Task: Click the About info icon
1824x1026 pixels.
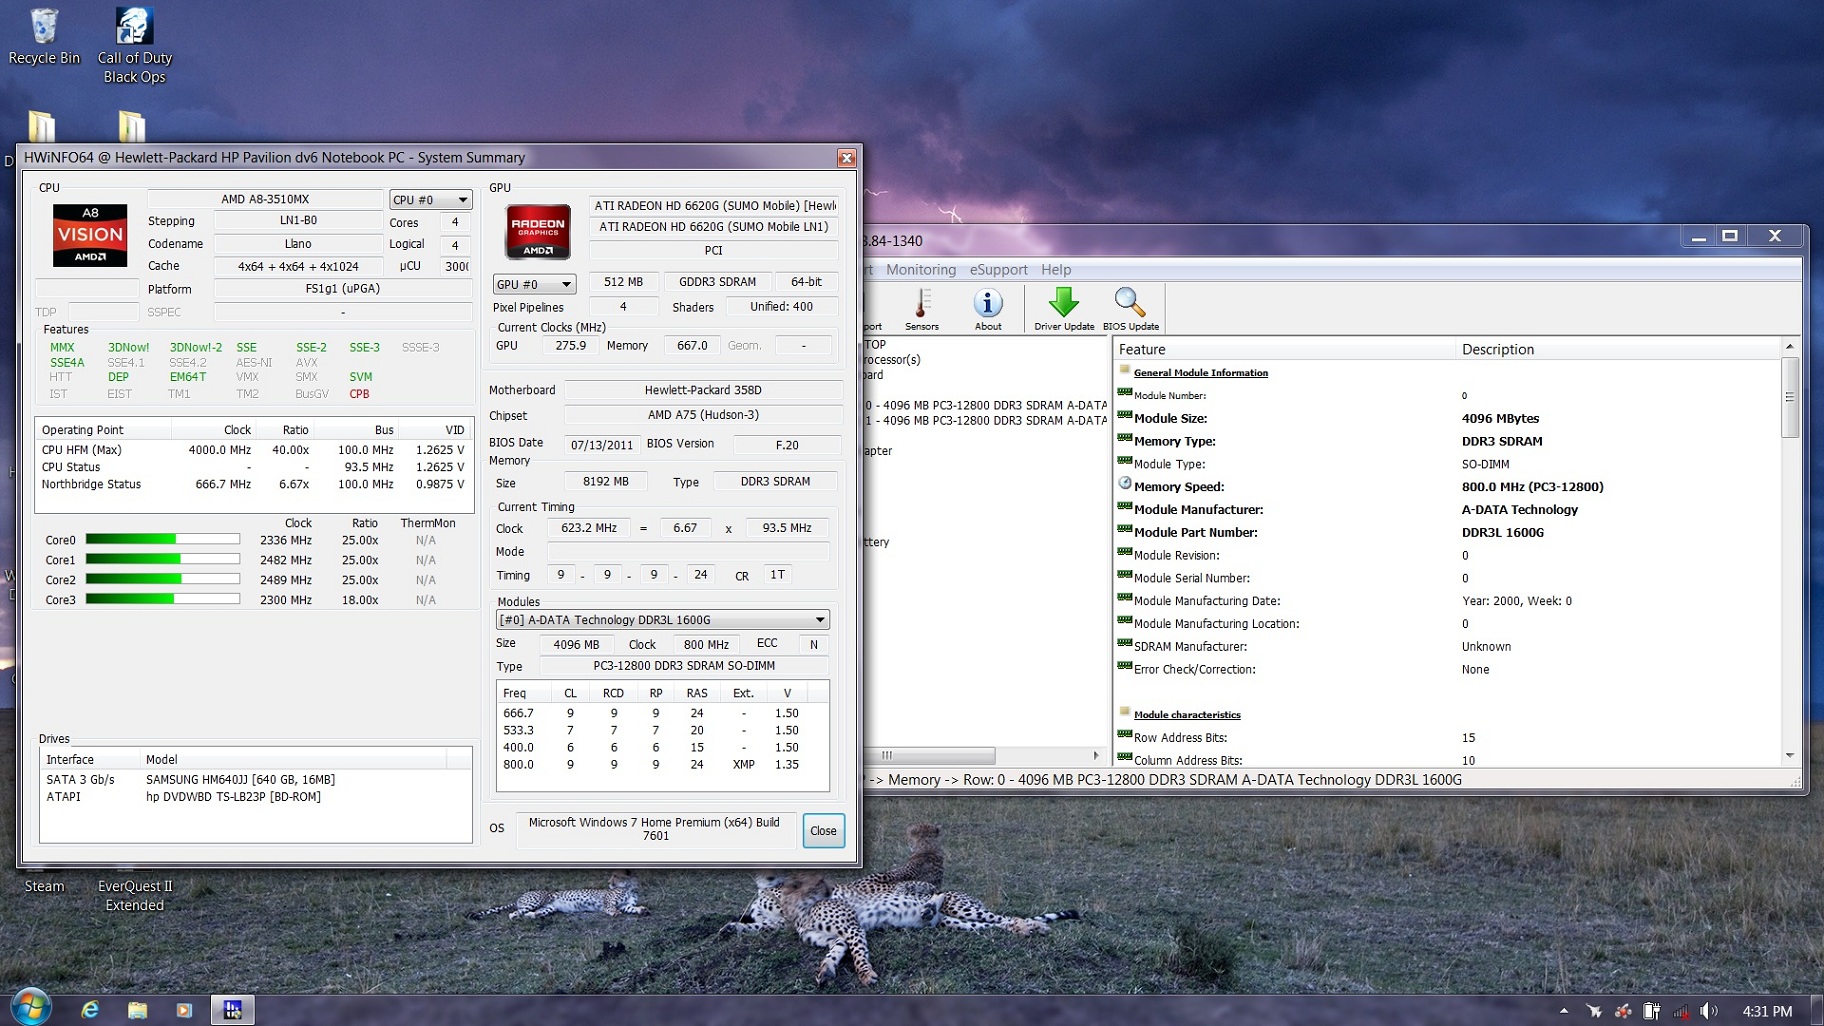Action: [987, 309]
